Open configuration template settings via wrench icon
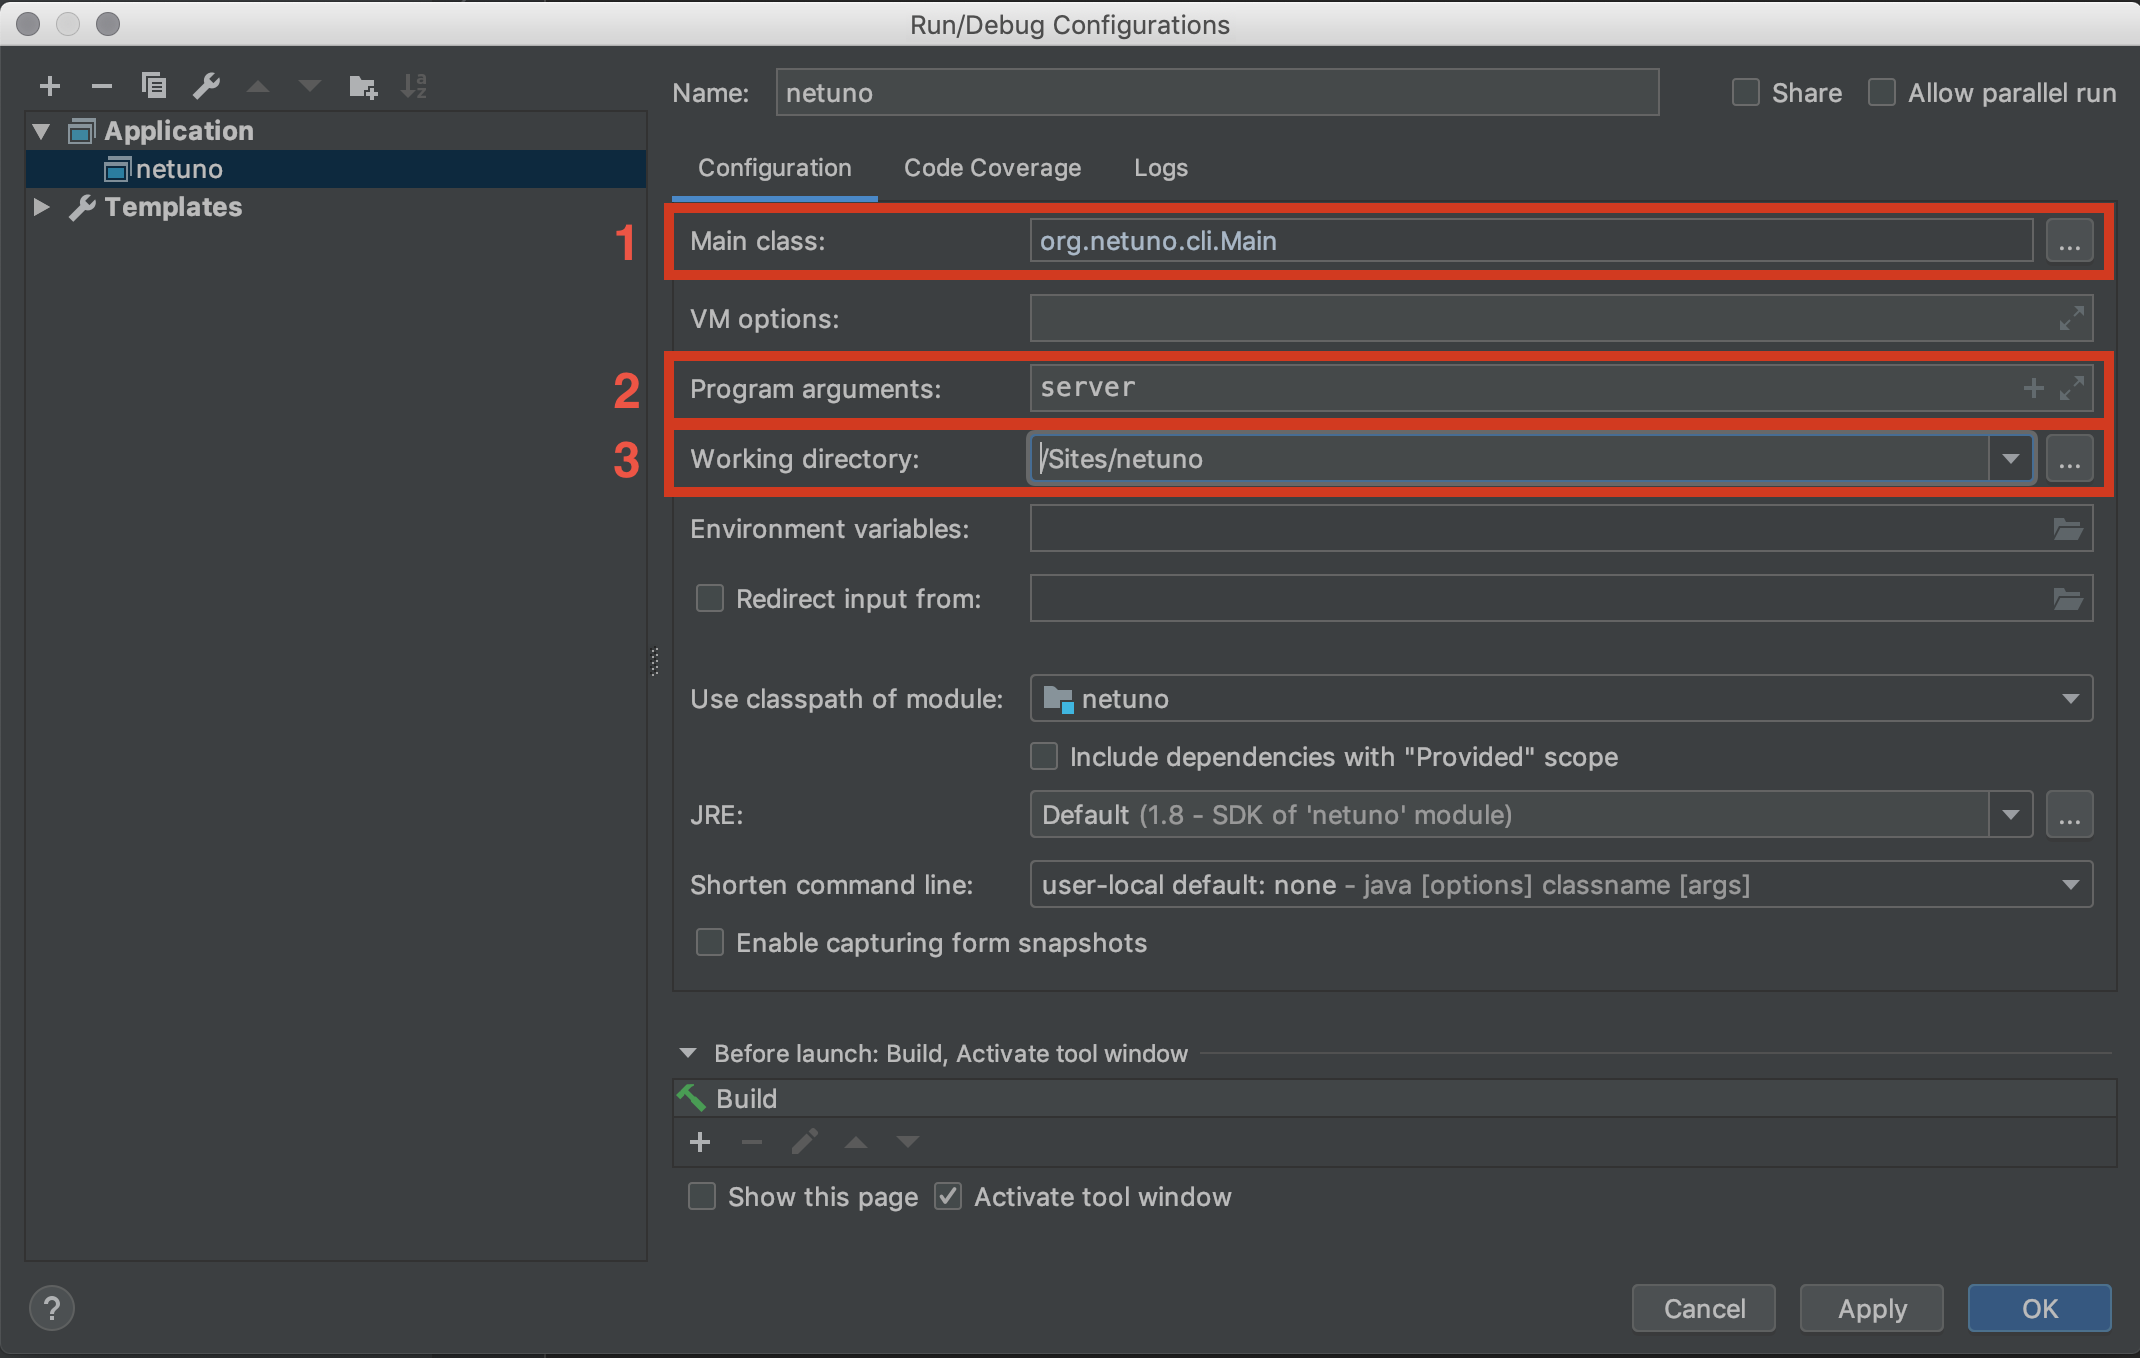This screenshot has height=1358, width=2140. click(207, 86)
